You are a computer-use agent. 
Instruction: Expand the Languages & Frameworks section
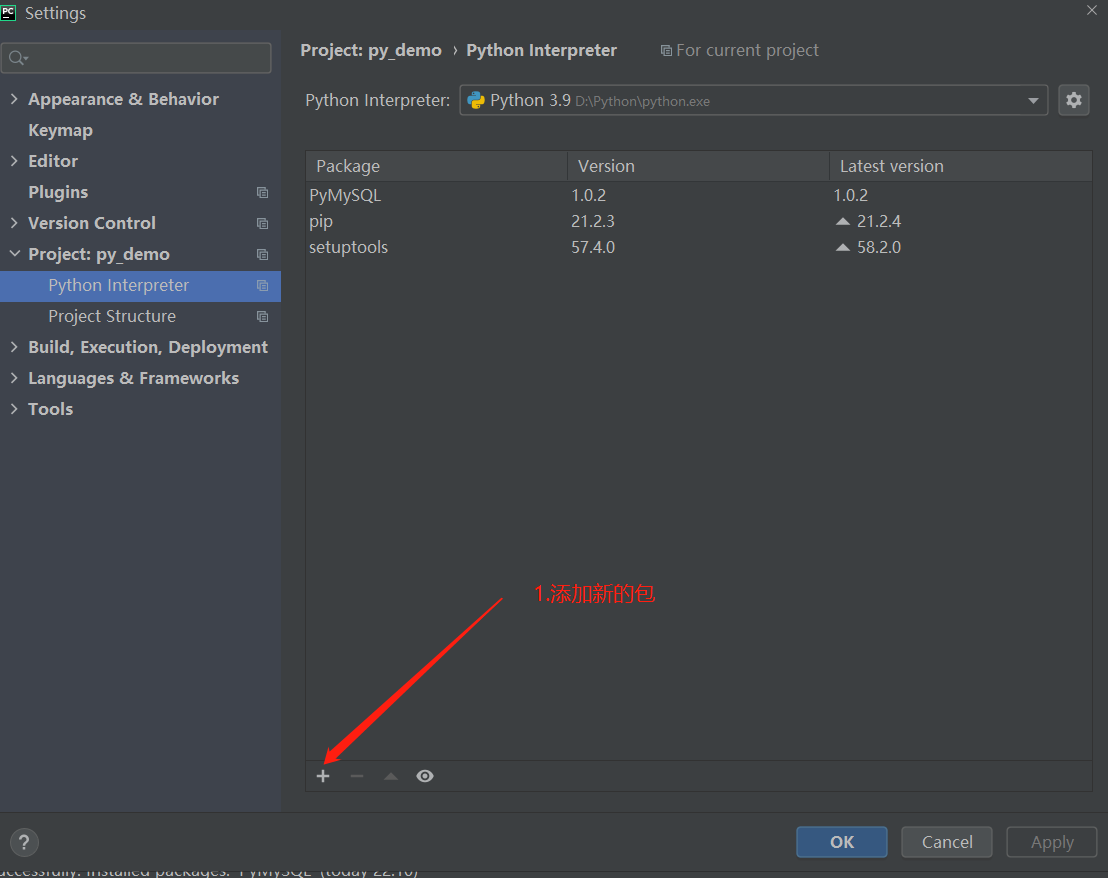click(14, 378)
